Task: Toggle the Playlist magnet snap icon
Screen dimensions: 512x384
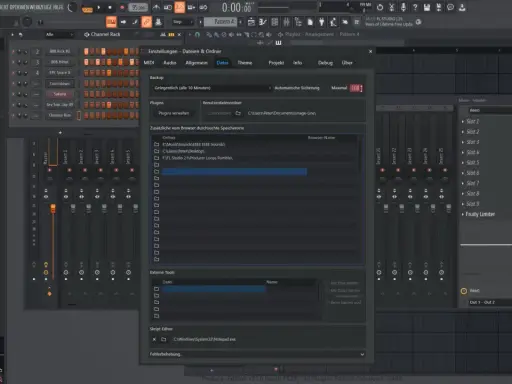Action: 197,34
